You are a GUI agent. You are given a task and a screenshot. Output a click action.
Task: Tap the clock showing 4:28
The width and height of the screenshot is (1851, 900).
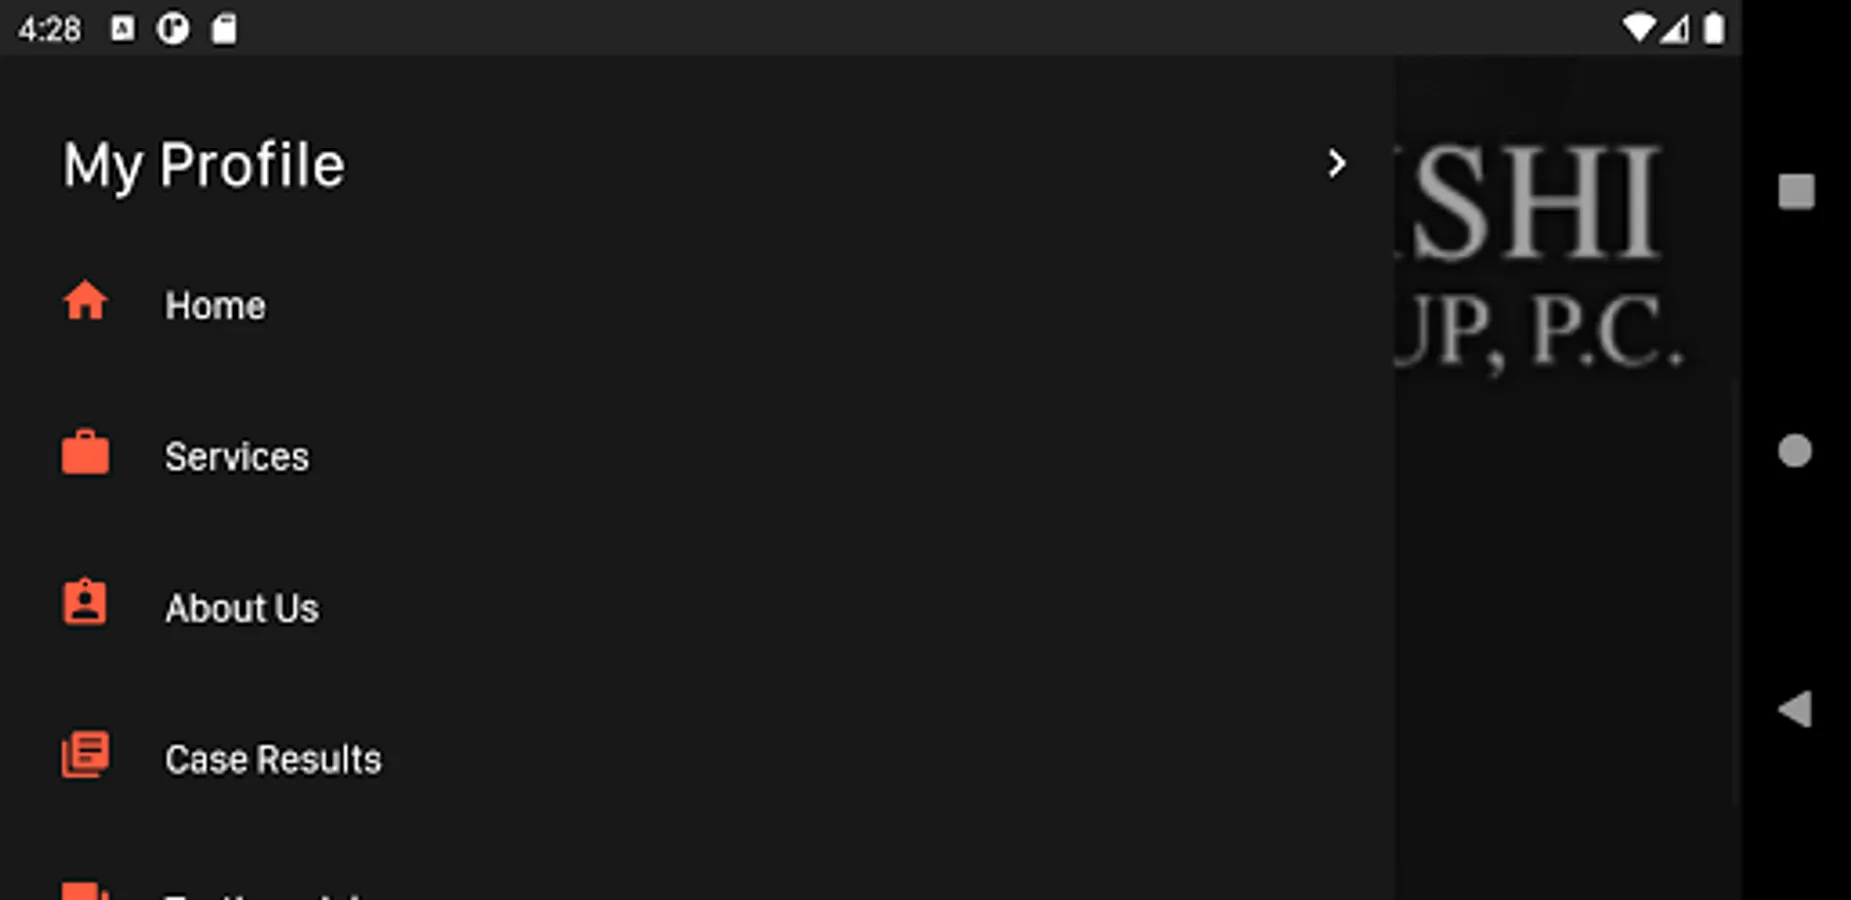[x=49, y=30]
